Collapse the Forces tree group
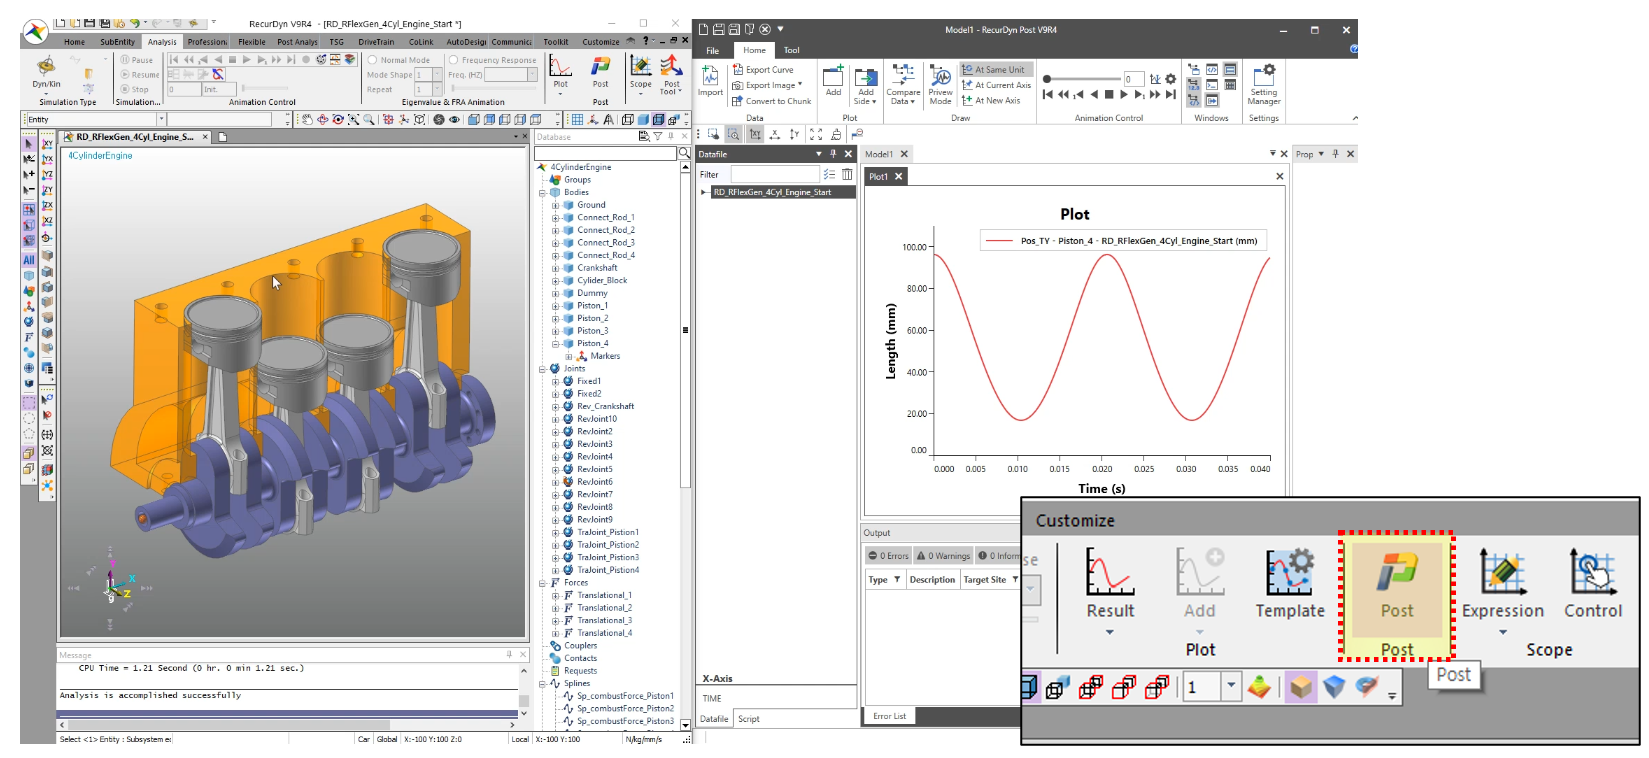The height and width of the screenshot is (758, 1649). [542, 583]
